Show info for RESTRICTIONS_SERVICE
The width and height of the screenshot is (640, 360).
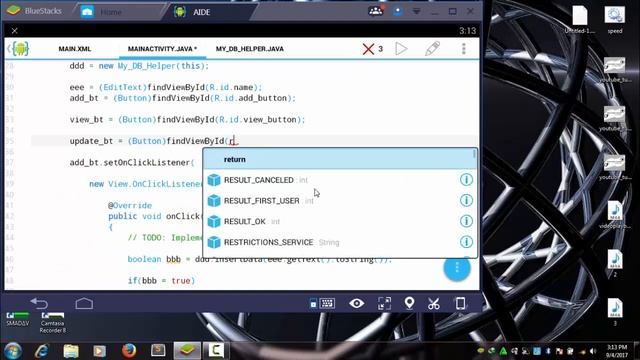tap(466, 242)
